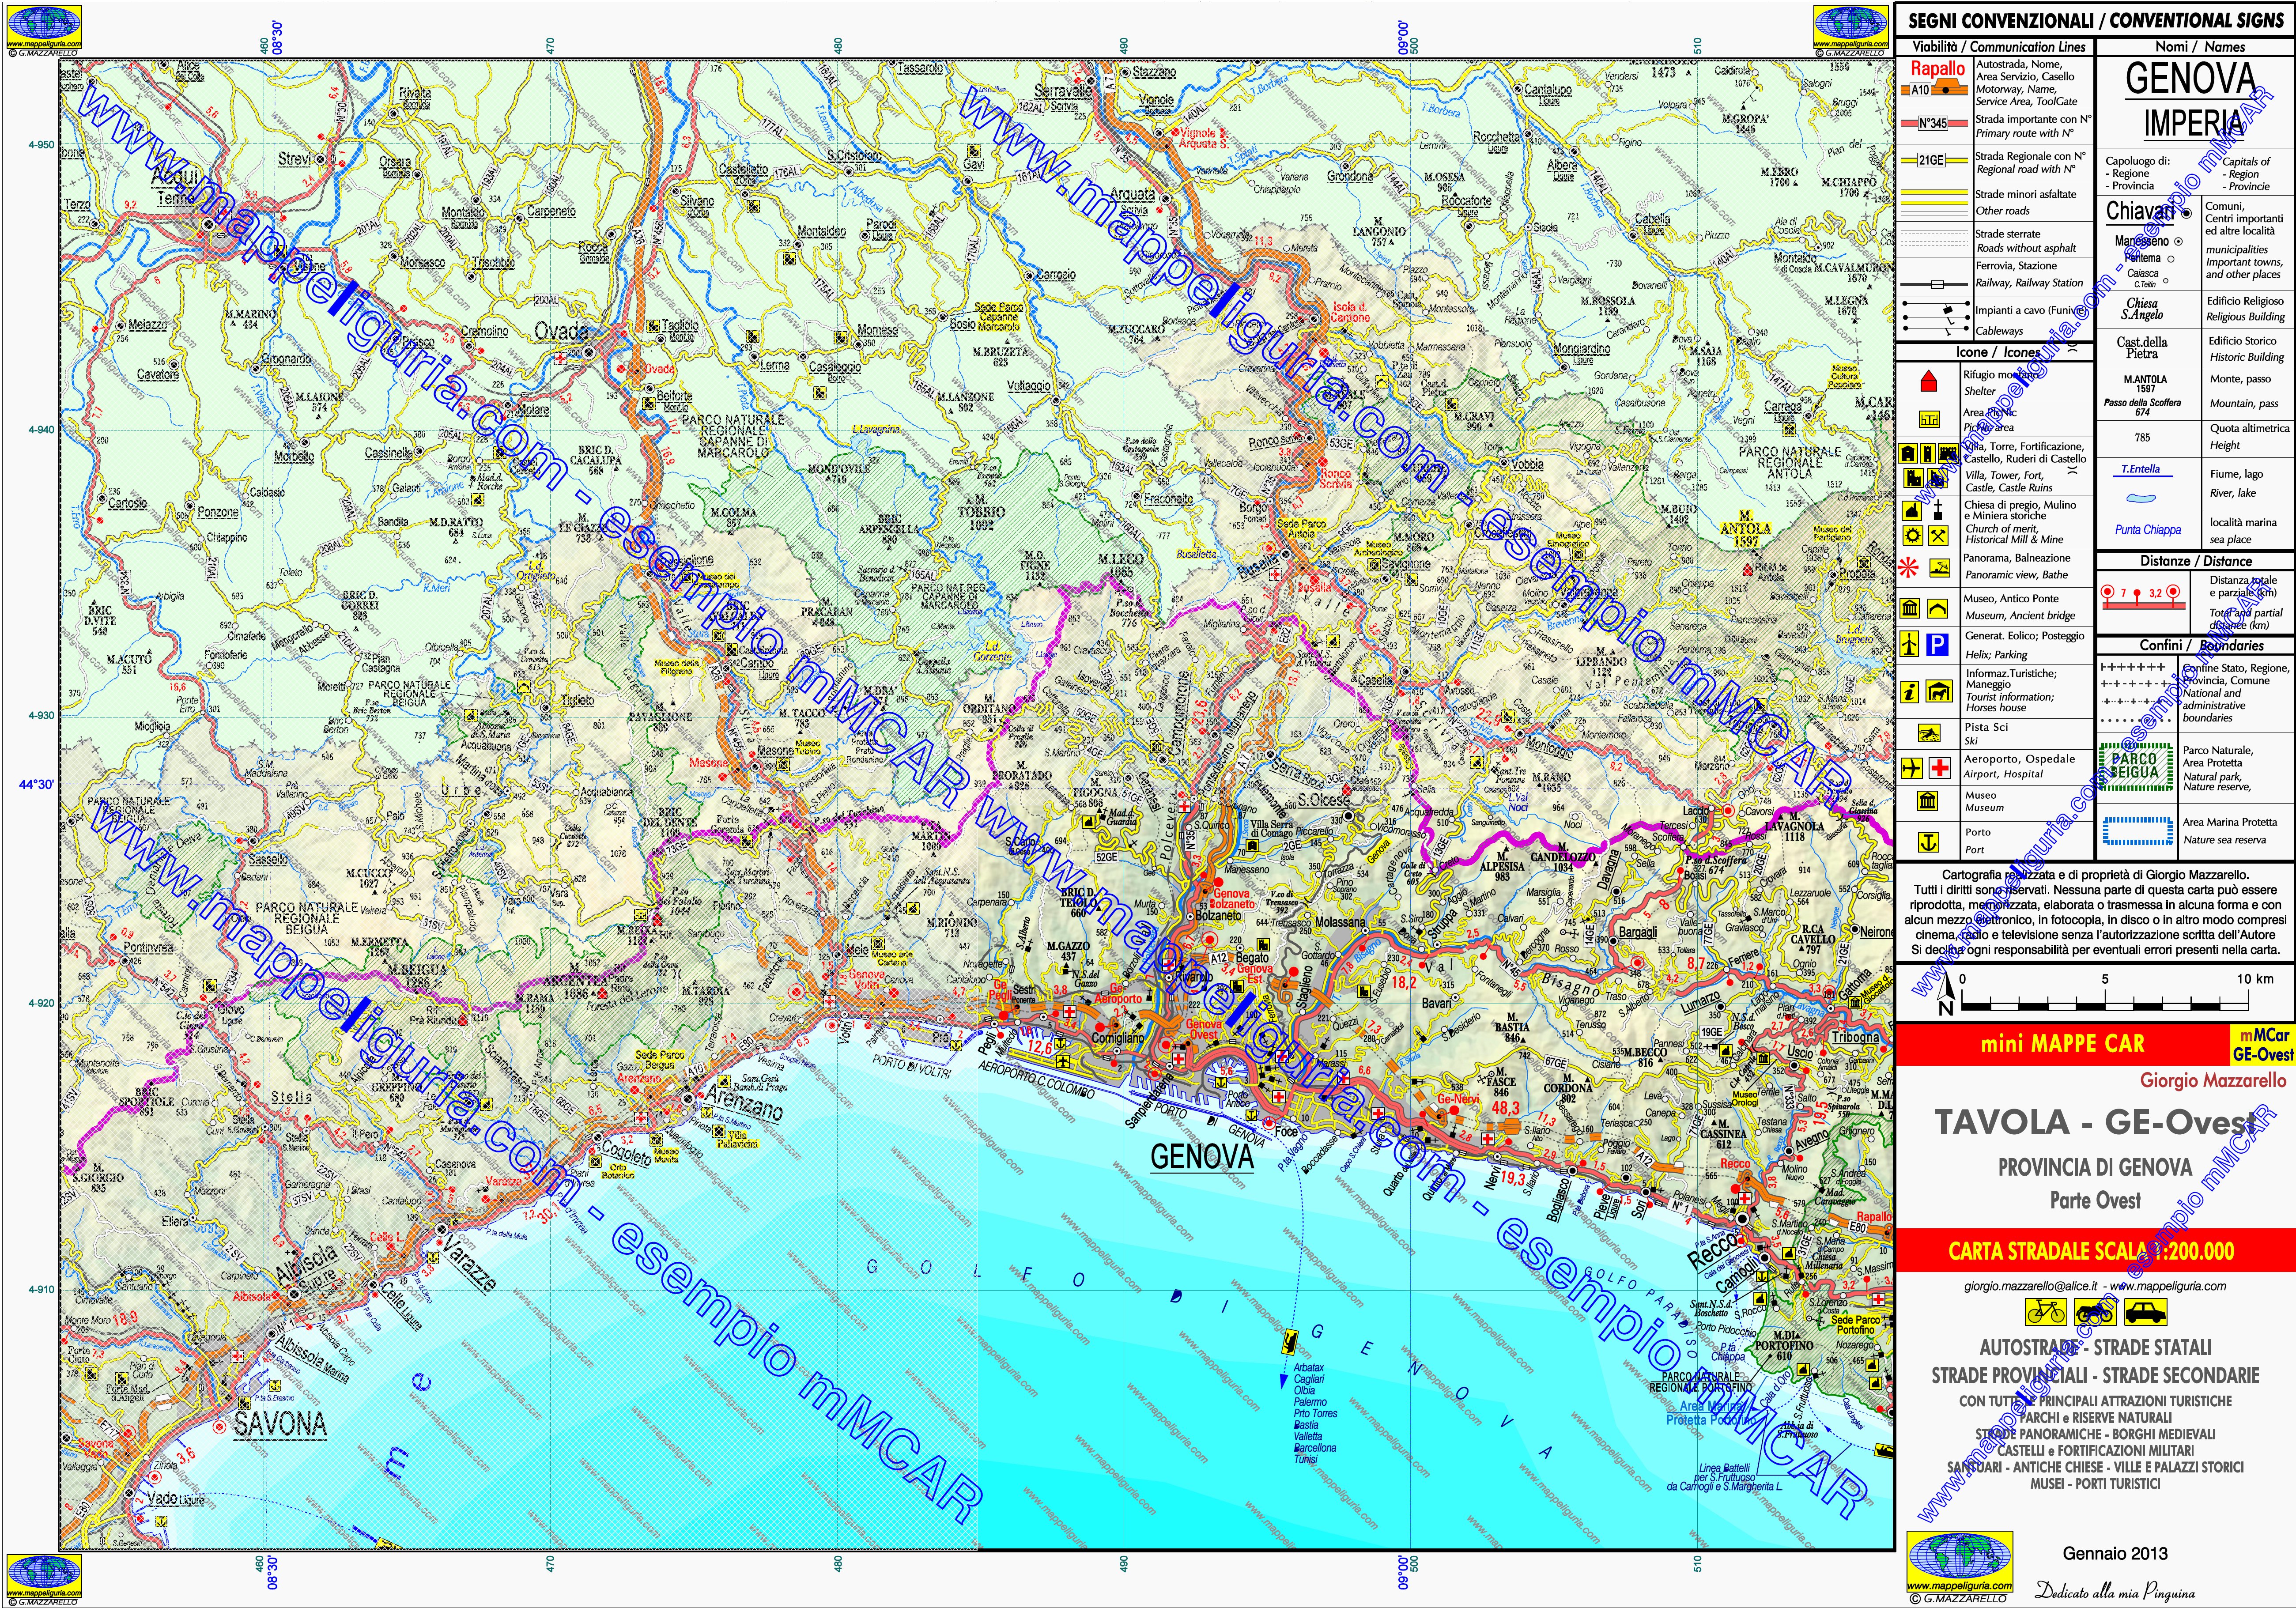
Task: Click the Railway station line symbol sample
Action: pyautogui.click(x=1934, y=285)
